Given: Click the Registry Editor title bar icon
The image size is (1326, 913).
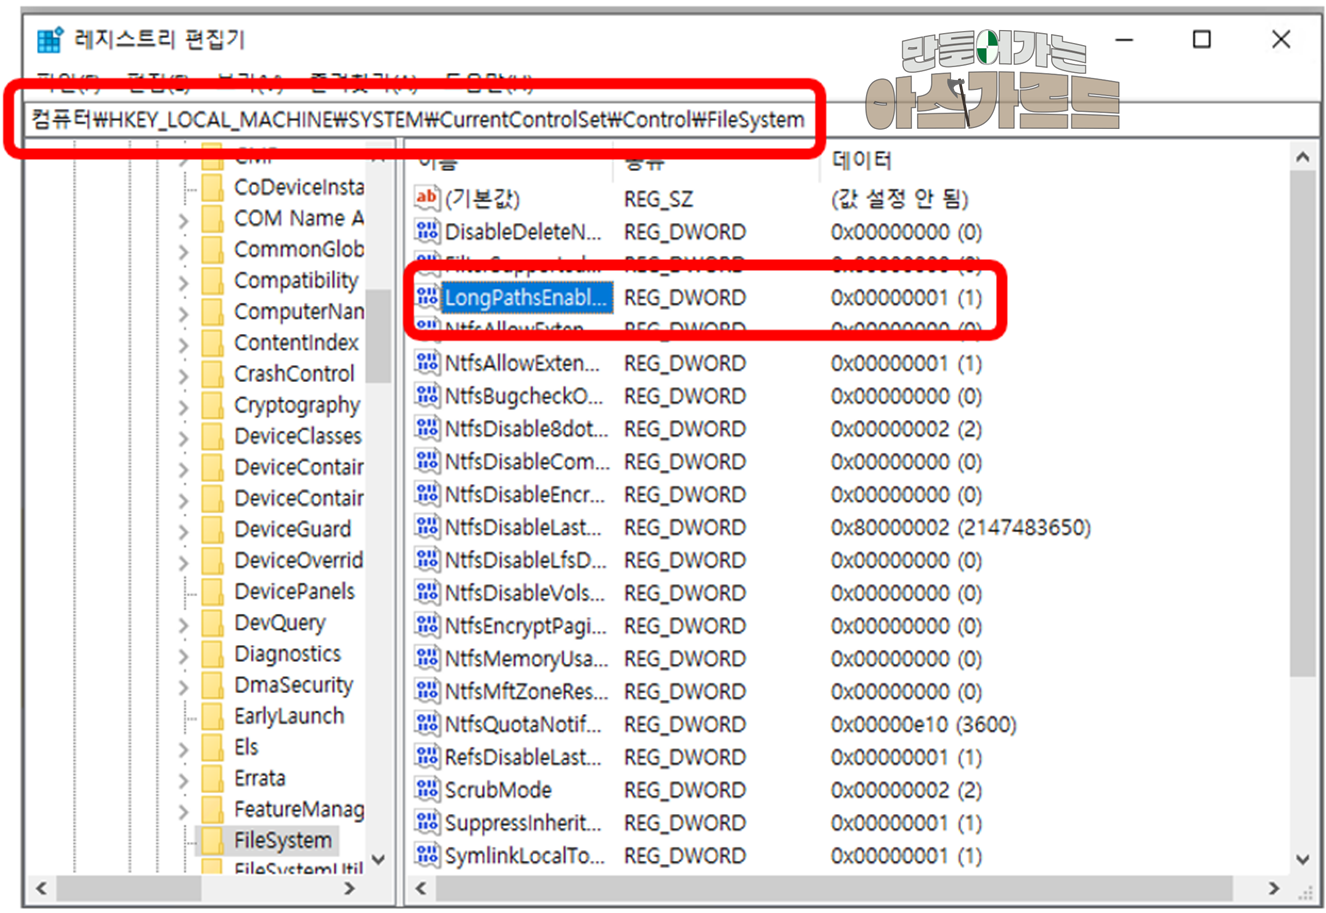Looking at the screenshot, I should coord(50,41).
